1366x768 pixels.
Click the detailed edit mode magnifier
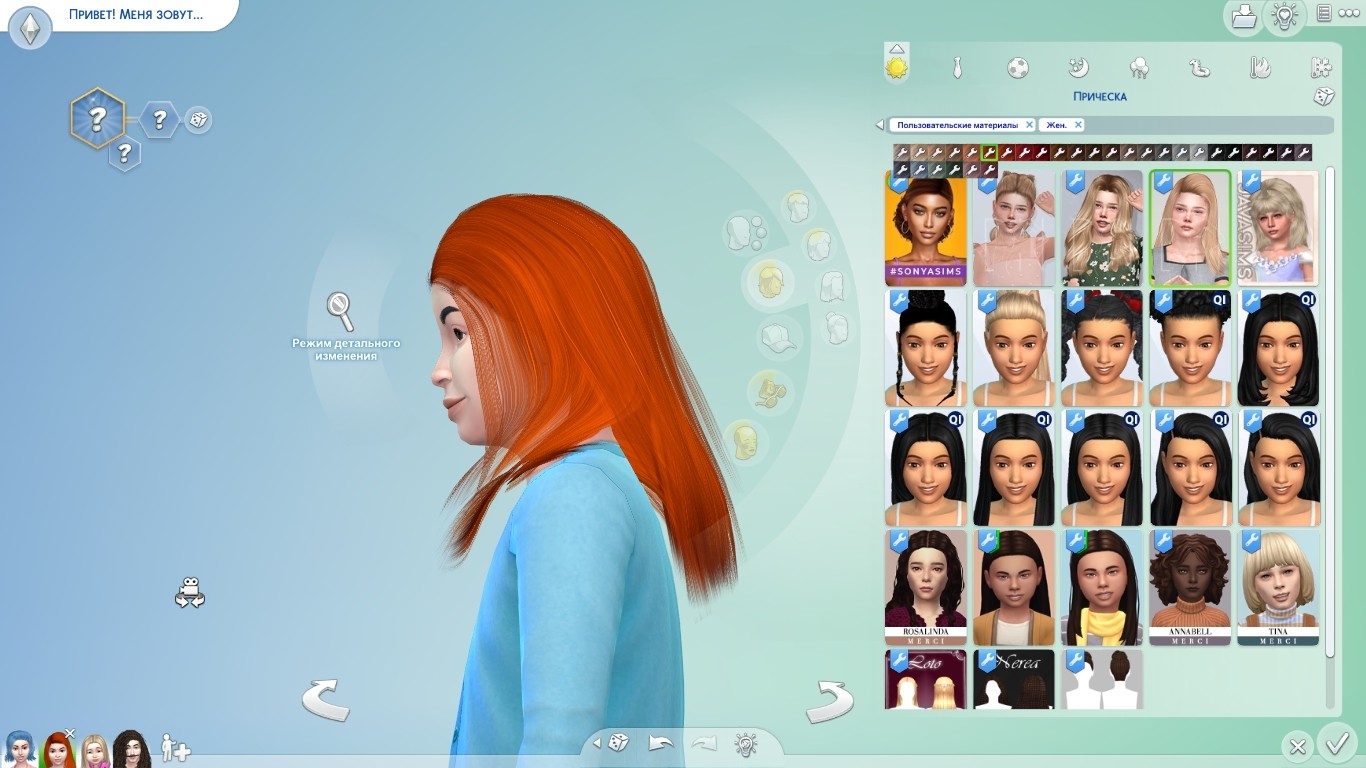coord(341,311)
